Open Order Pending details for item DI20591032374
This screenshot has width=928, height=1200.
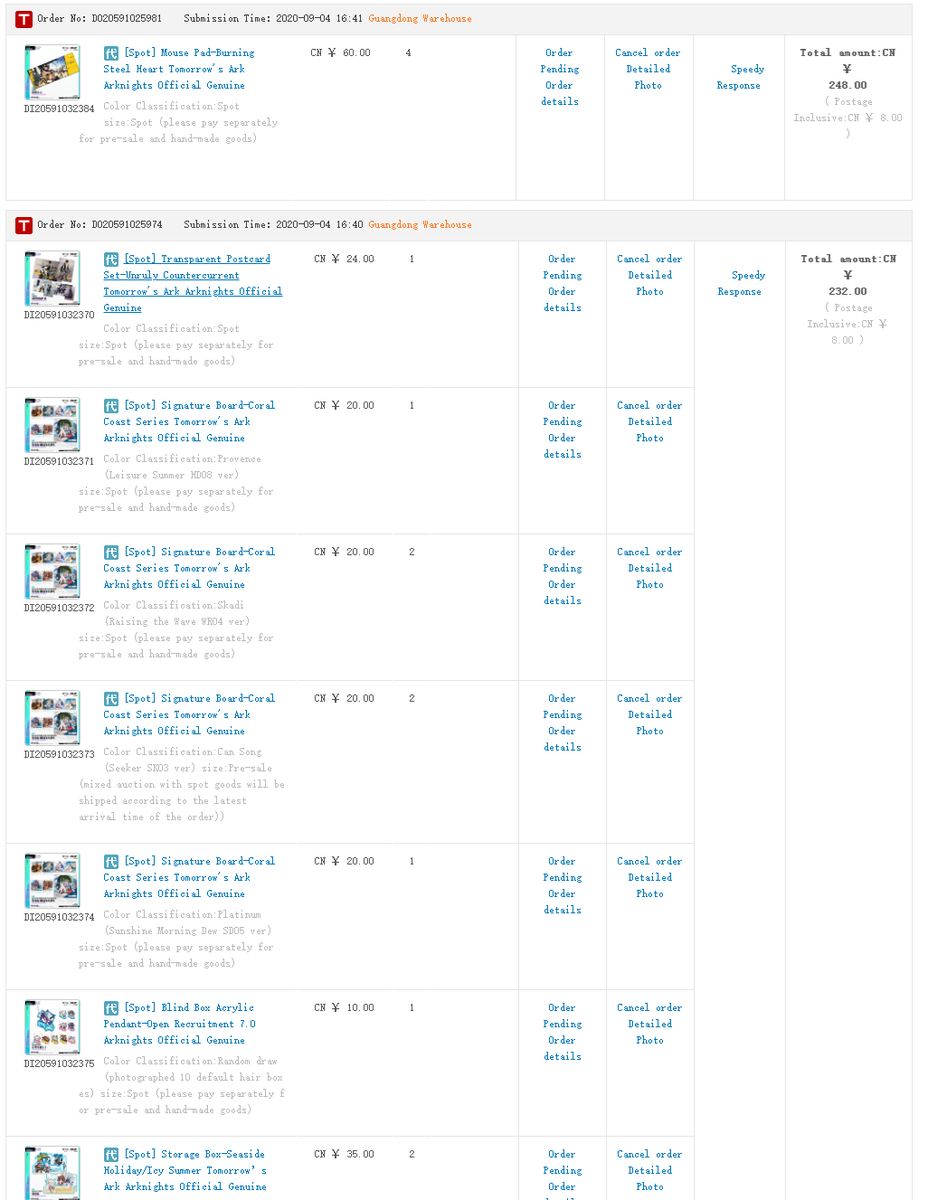[x=562, y=885]
